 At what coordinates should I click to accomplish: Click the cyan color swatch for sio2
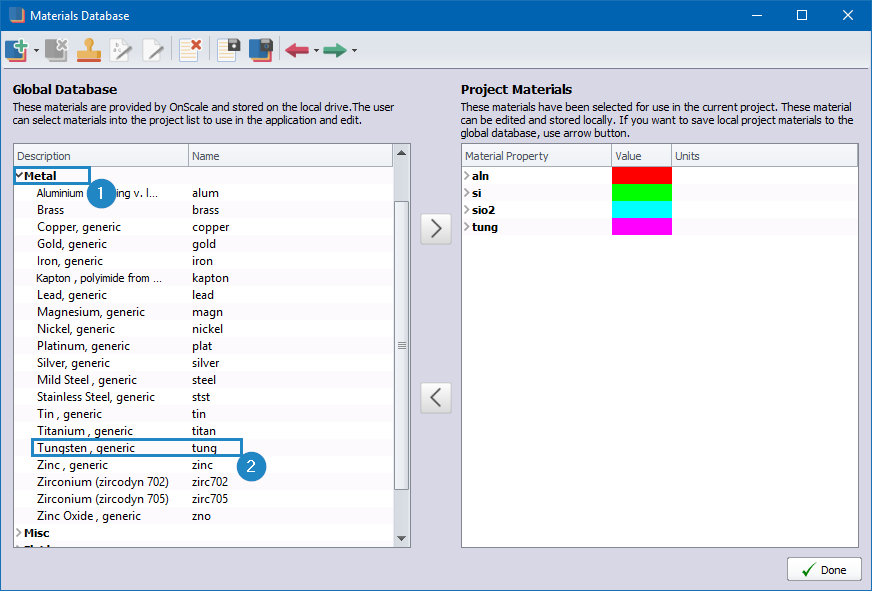tap(642, 210)
